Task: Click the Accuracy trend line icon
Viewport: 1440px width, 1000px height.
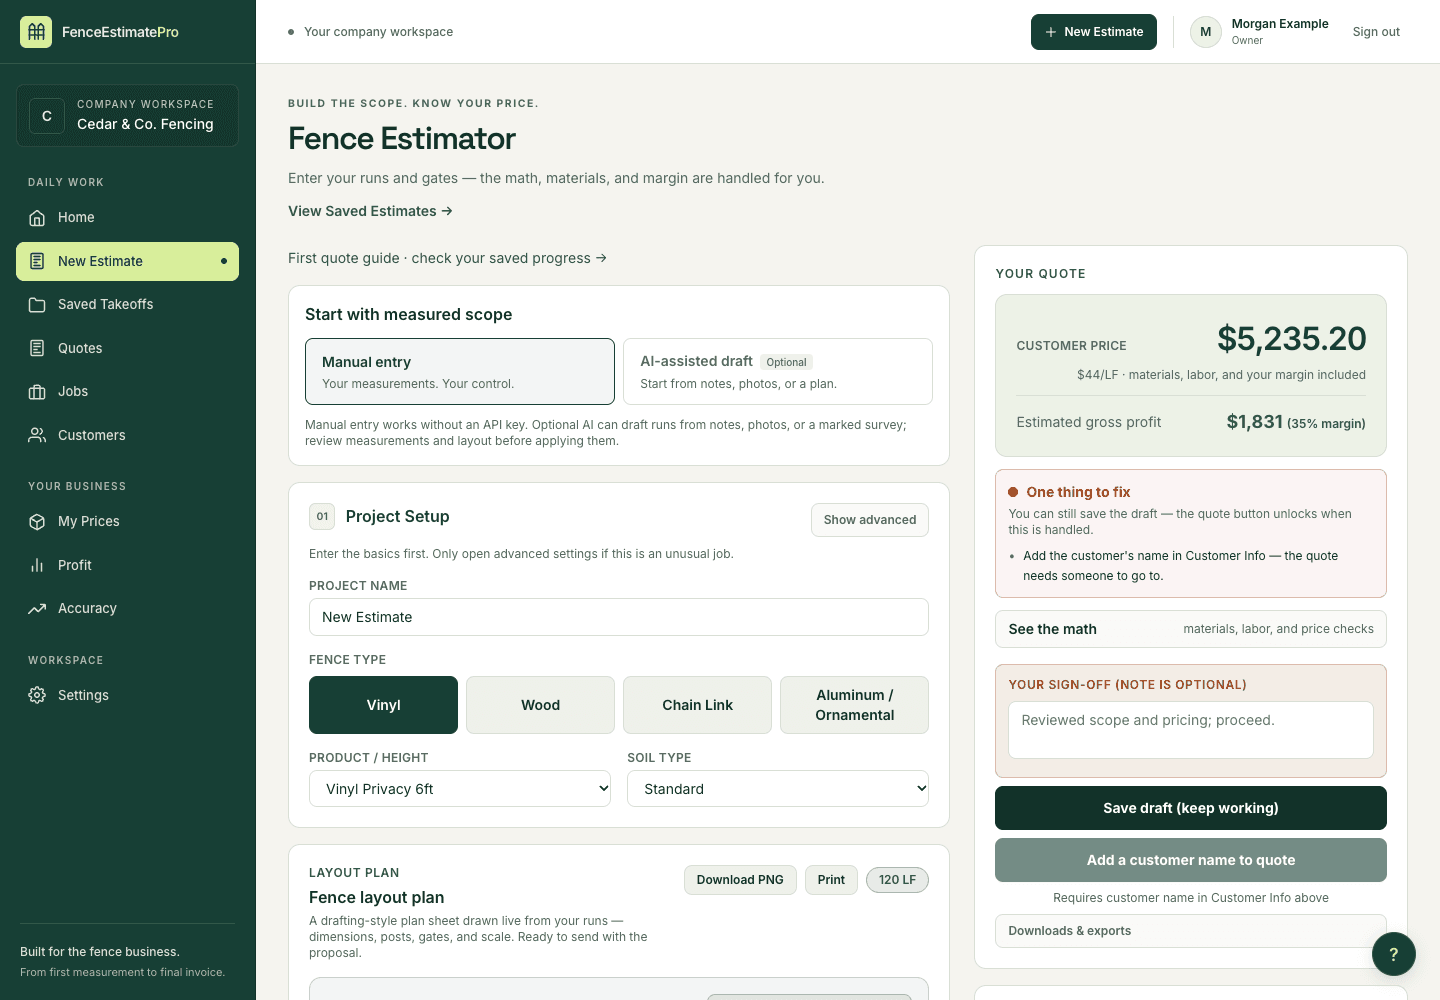Action: pyautogui.click(x=37, y=609)
